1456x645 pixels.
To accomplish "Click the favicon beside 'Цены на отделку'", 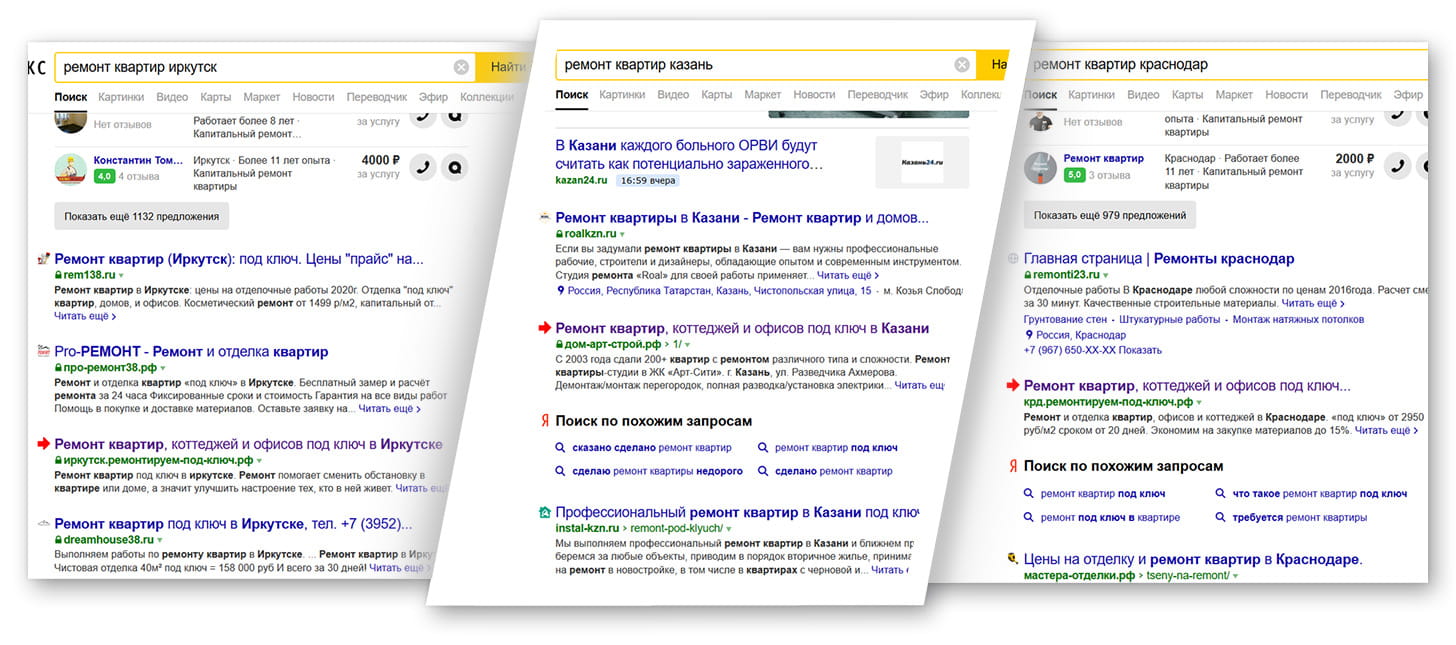I will click(x=1013, y=559).
